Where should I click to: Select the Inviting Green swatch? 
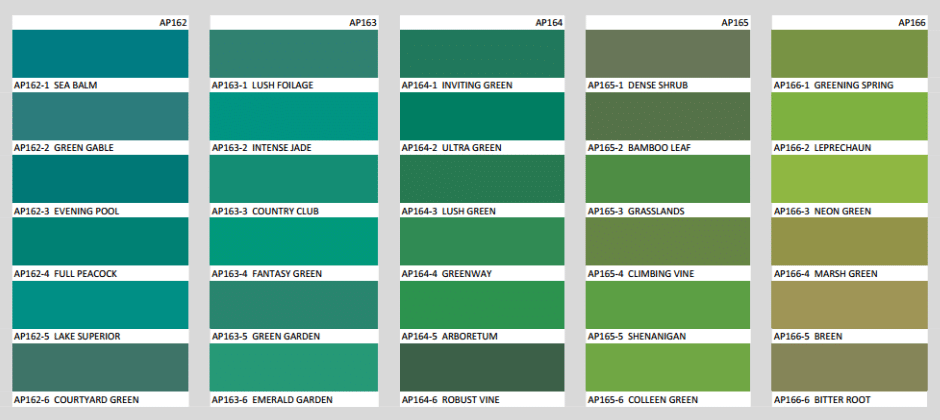(x=481, y=54)
